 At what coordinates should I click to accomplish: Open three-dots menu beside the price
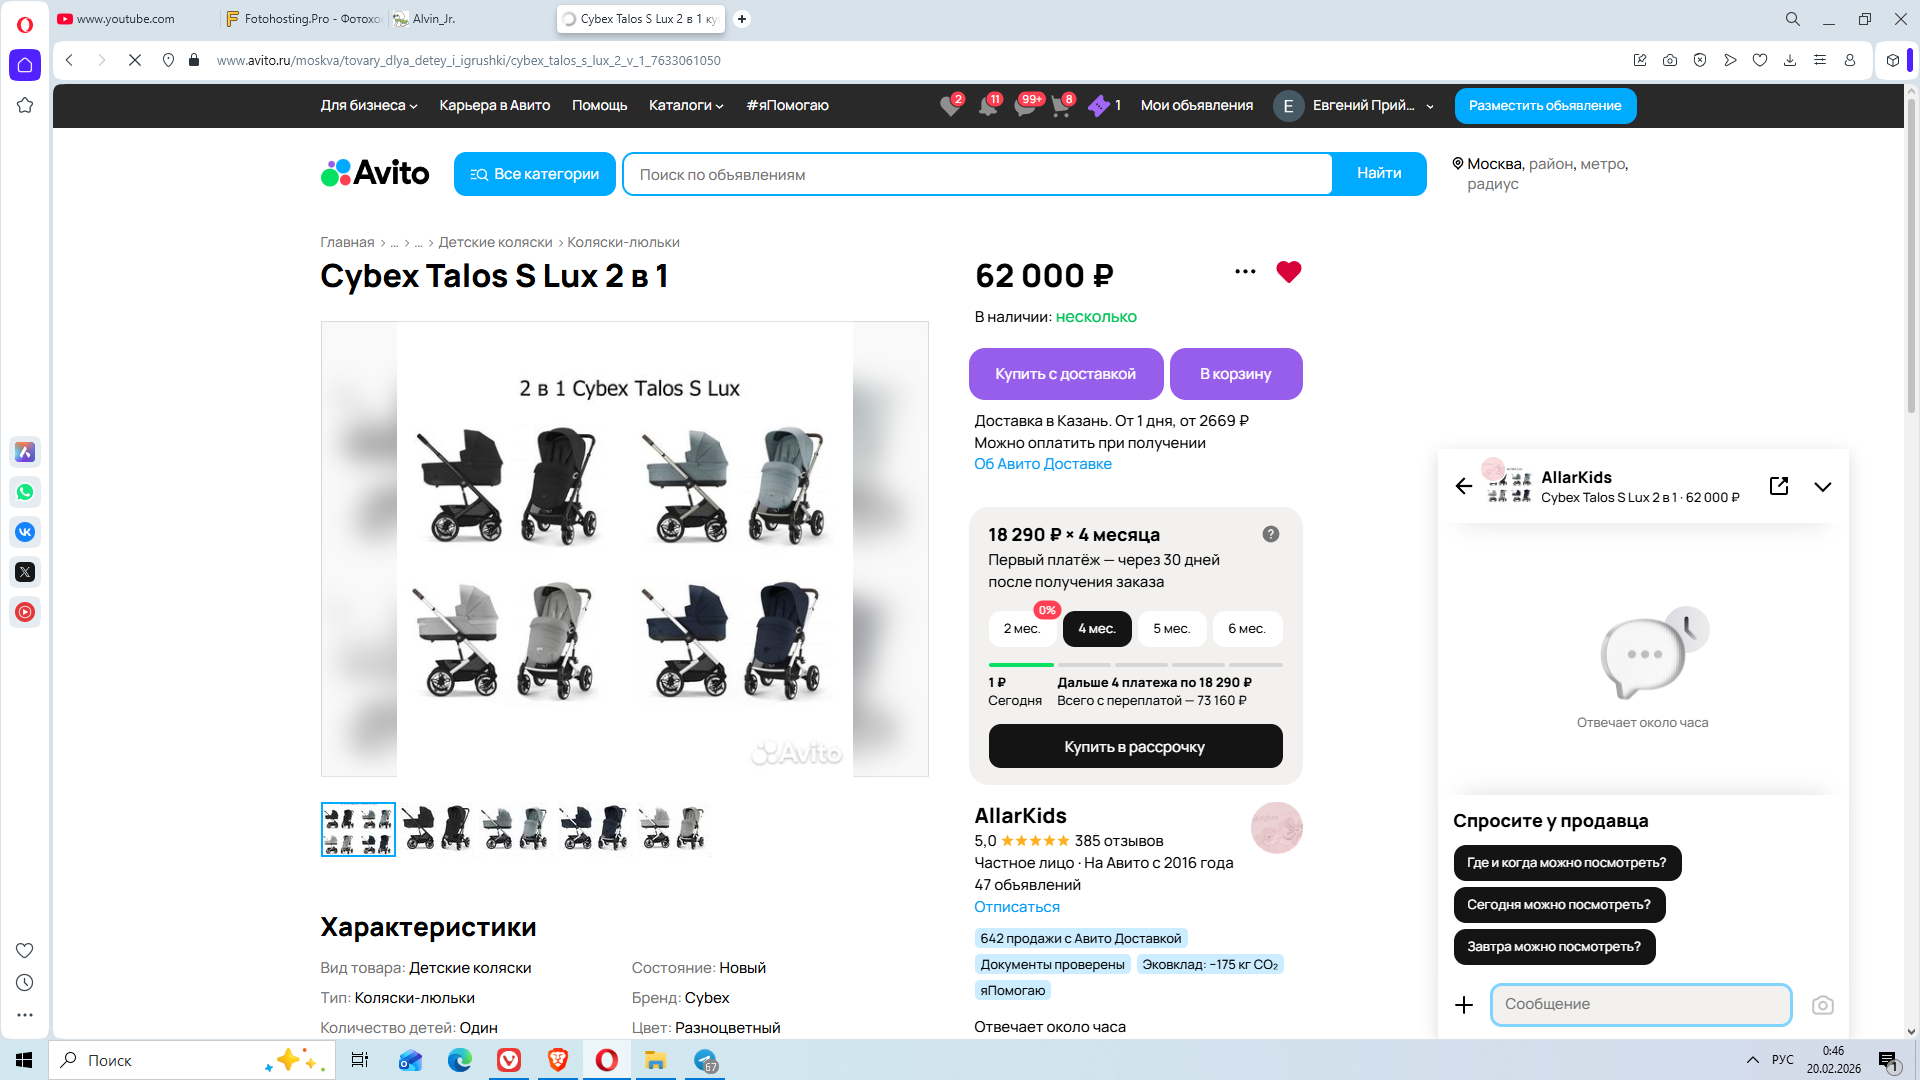[x=1245, y=272]
